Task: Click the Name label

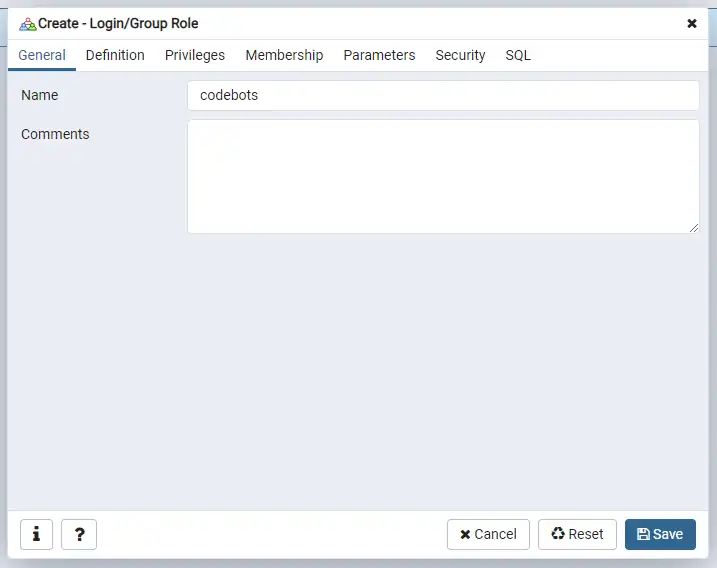Action: (x=40, y=96)
